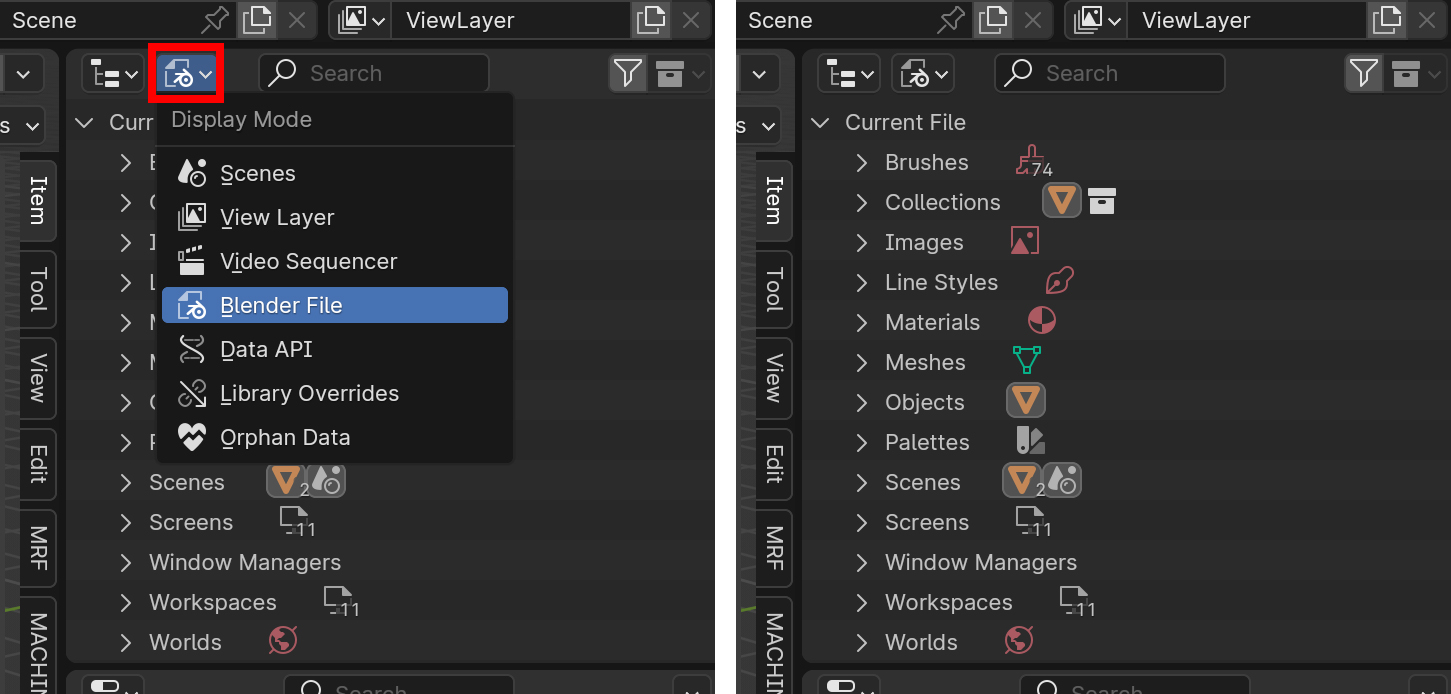The image size is (1451, 694).
Task: Click ViewLayer name field in right panel
Action: point(1246,20)
